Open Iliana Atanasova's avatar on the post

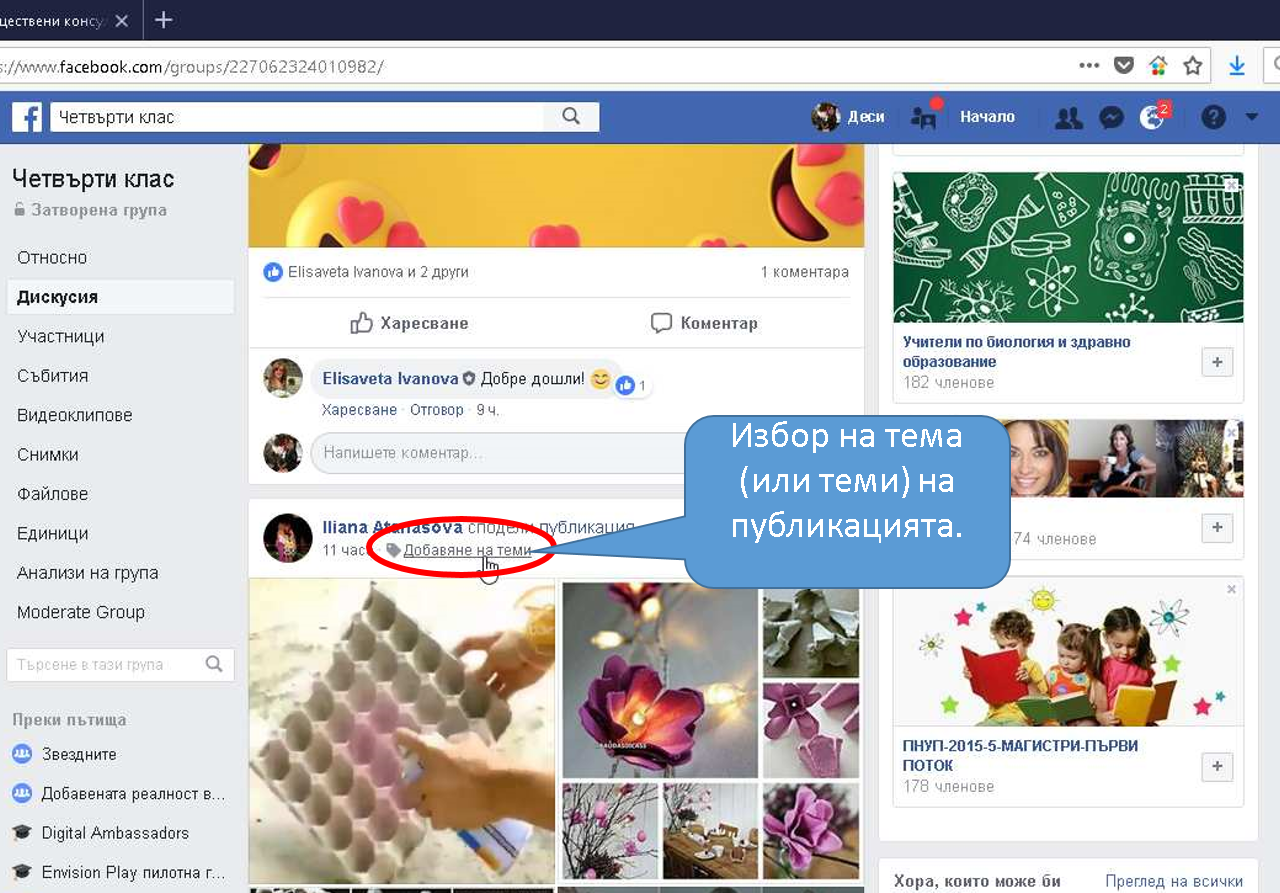pos(288,539)
